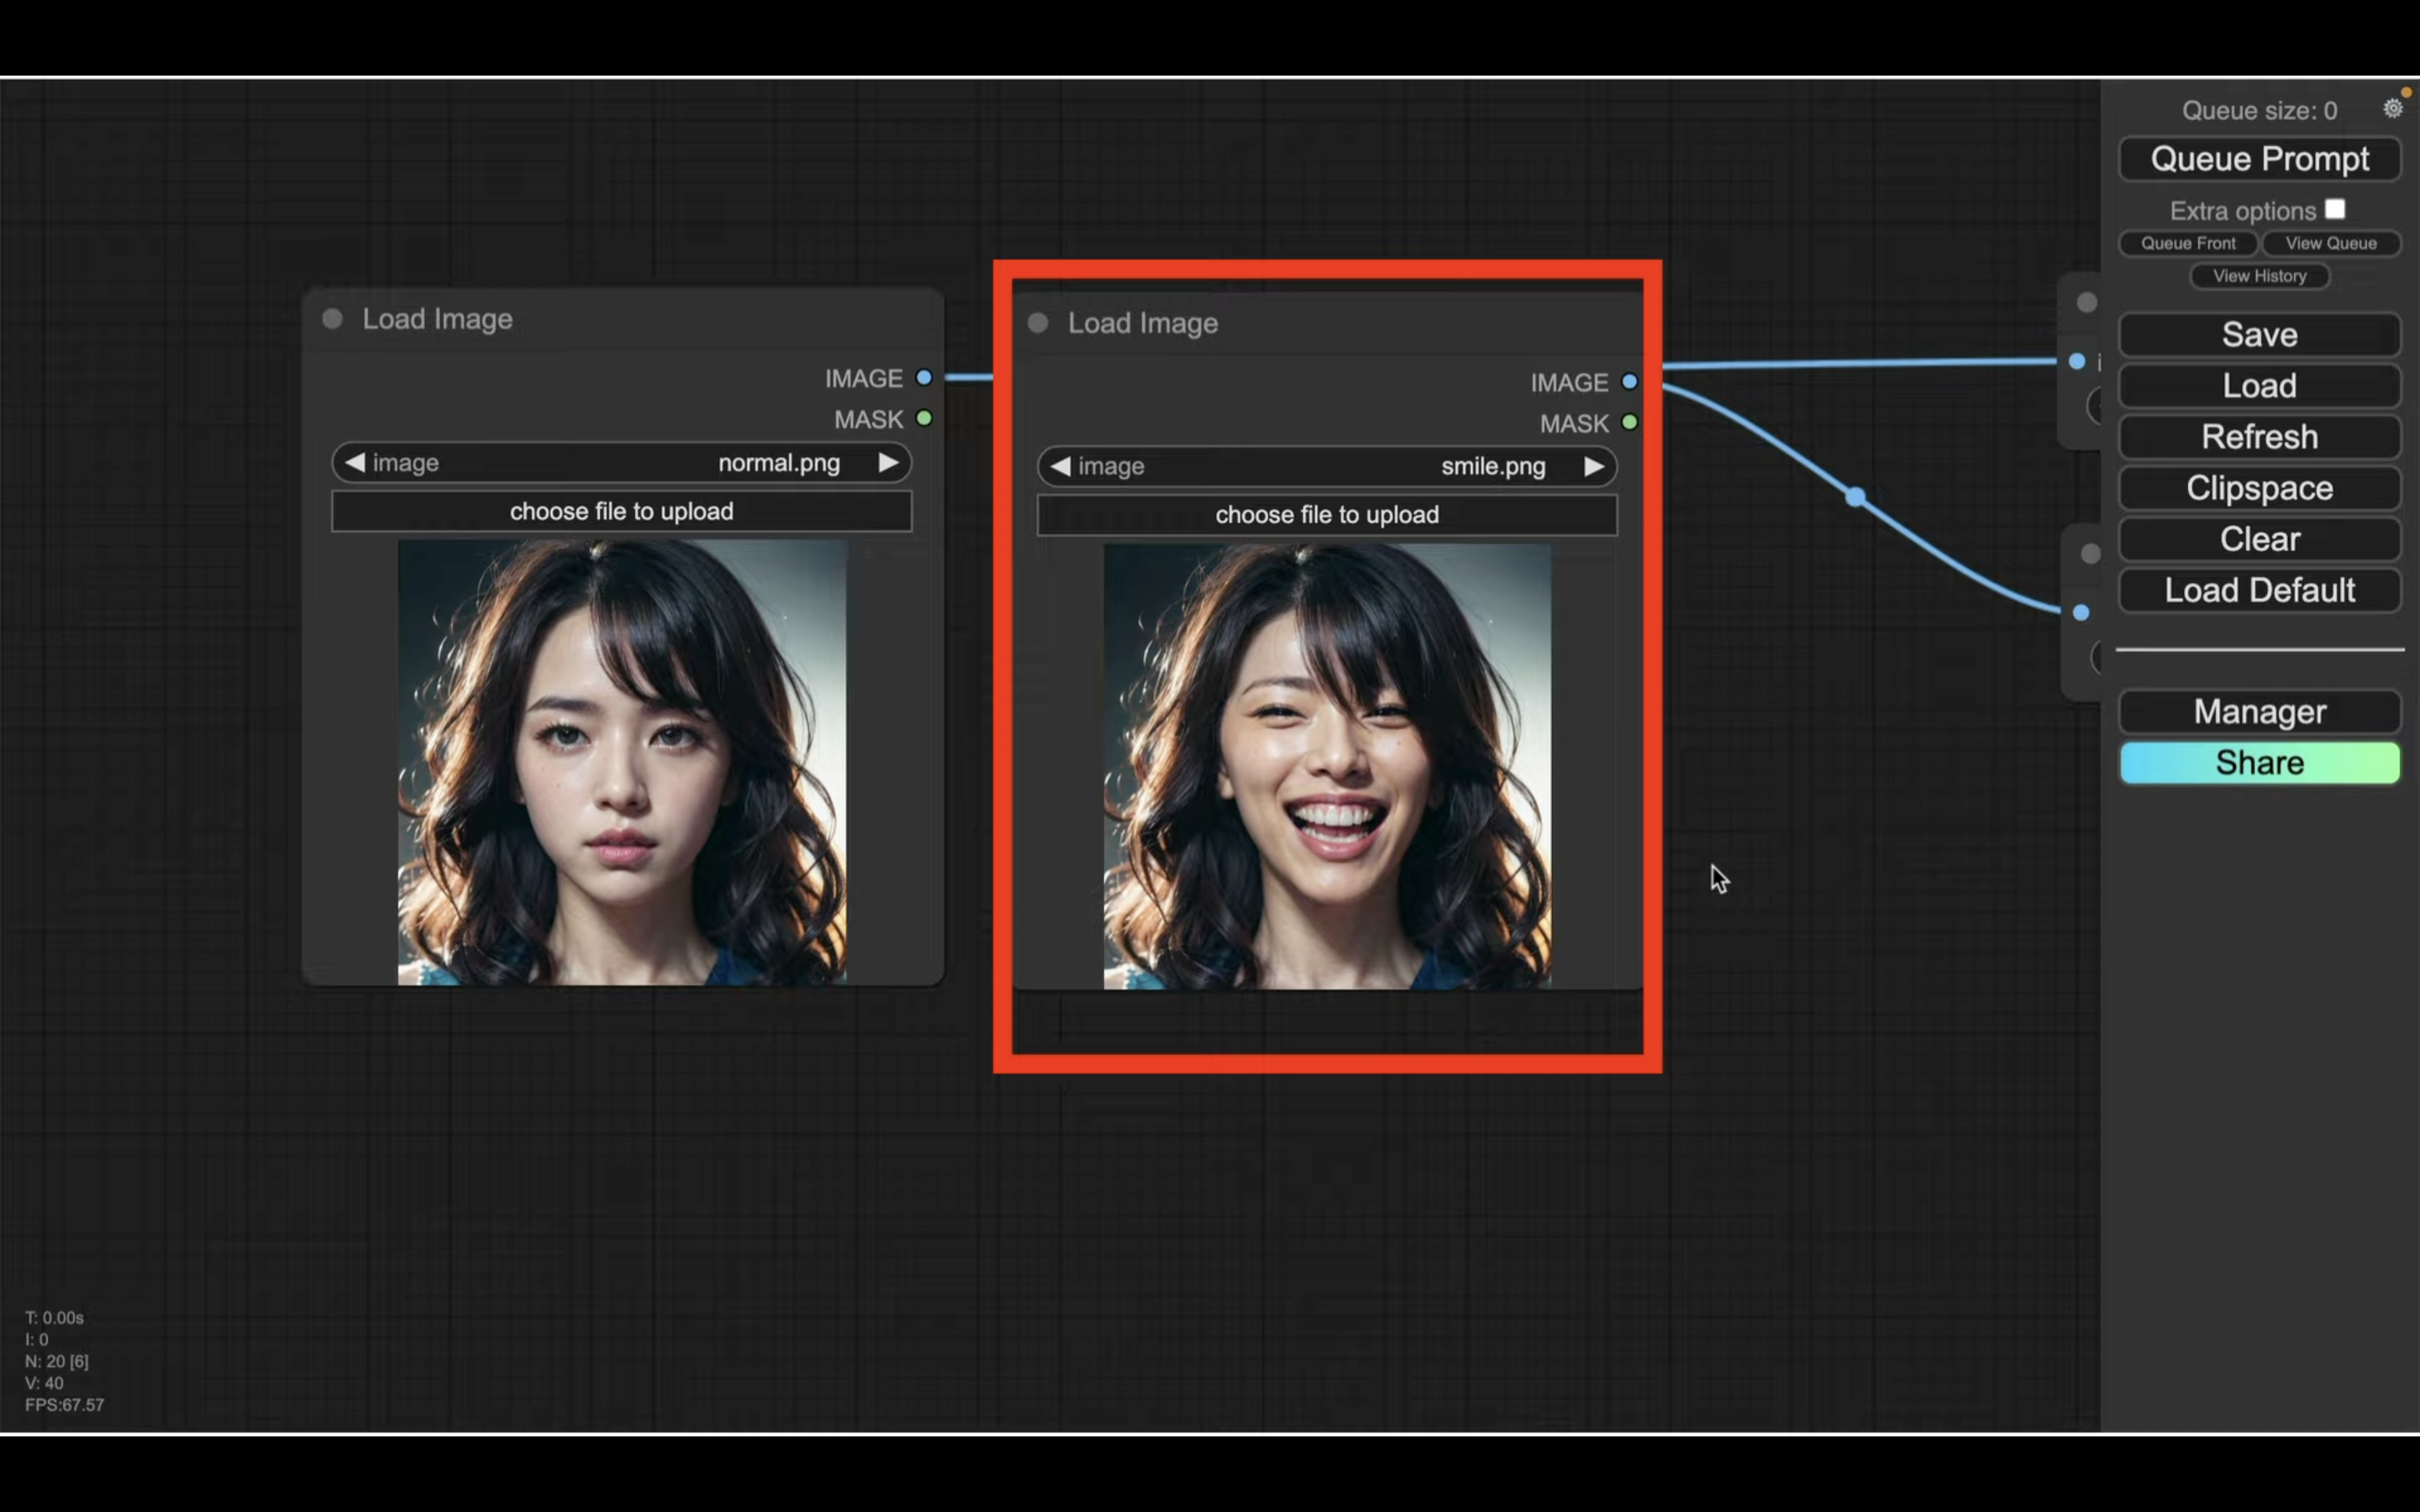Open image dropdown showing normal.png
Image resolution: width=2420 pixels, height=1512 pixels.
(621, 463)
